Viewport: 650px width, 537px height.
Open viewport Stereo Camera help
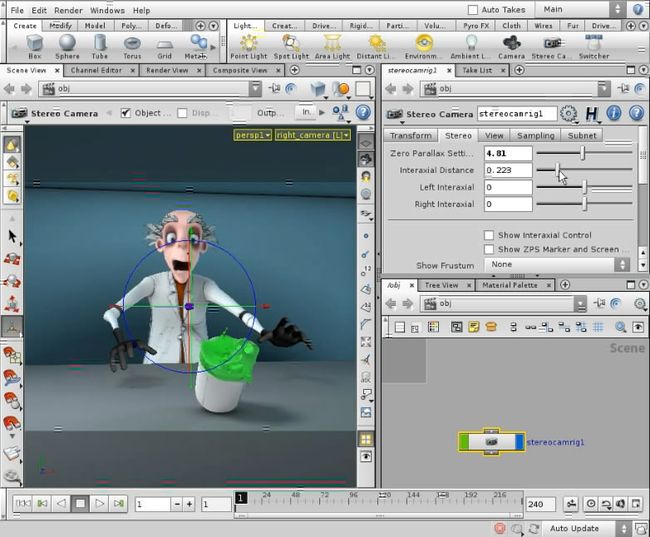pyautogui.click(x=363, y=112)
